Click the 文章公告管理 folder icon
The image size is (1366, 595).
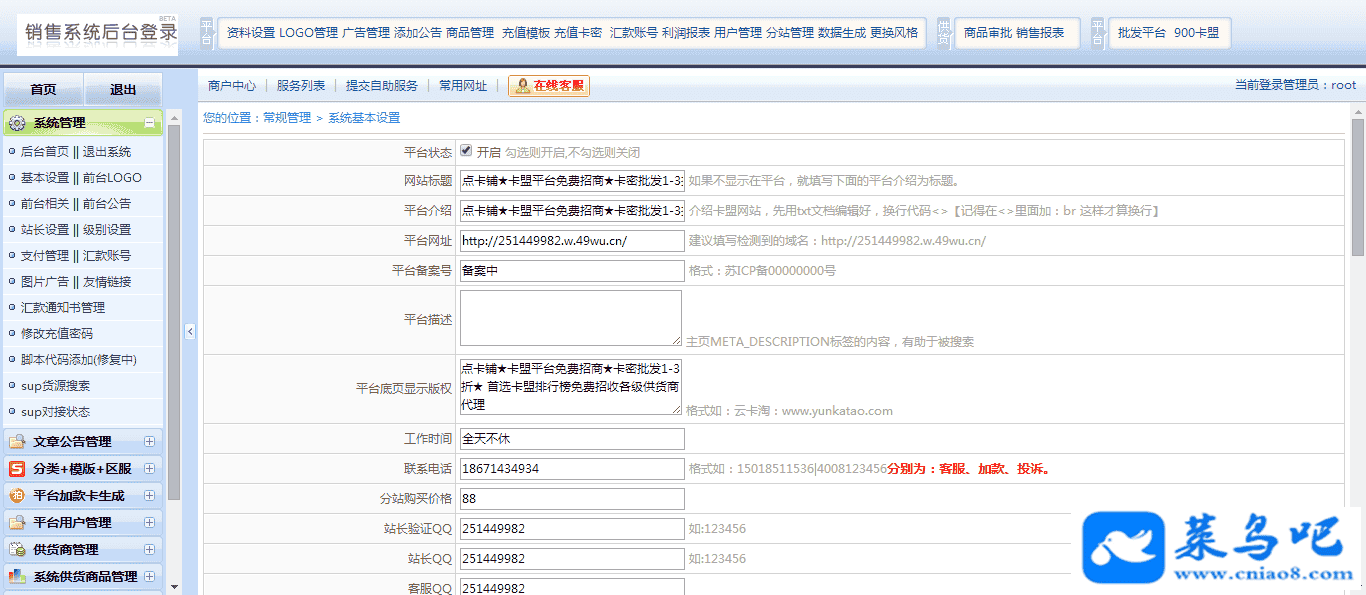pyautogui.click(x=17, y=442)
